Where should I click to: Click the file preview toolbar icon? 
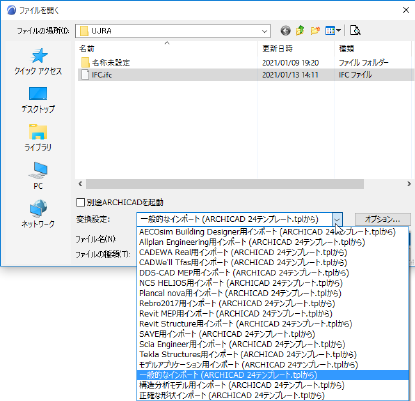click(355, 31)
